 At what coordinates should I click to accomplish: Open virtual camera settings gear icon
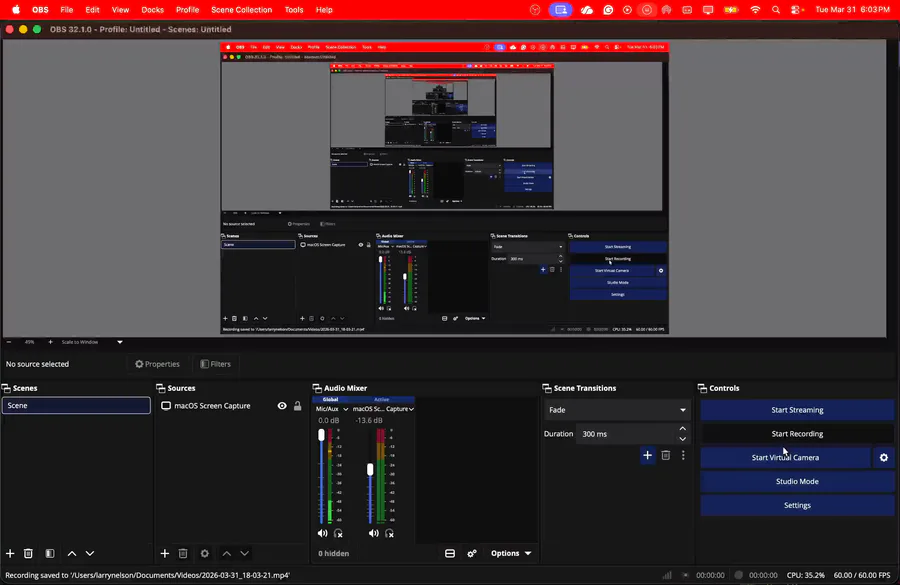pyautogui.click(x=884, y=458)
